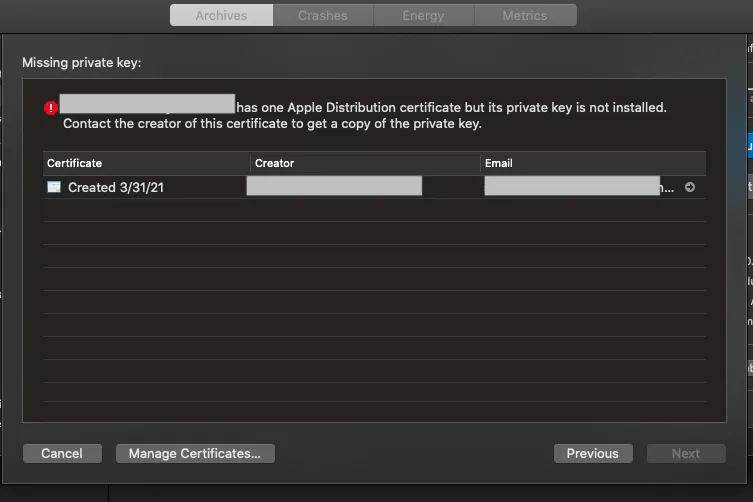Open the Crashes tab
Screen dimensions: 753x502
click(x=323, y=15)
